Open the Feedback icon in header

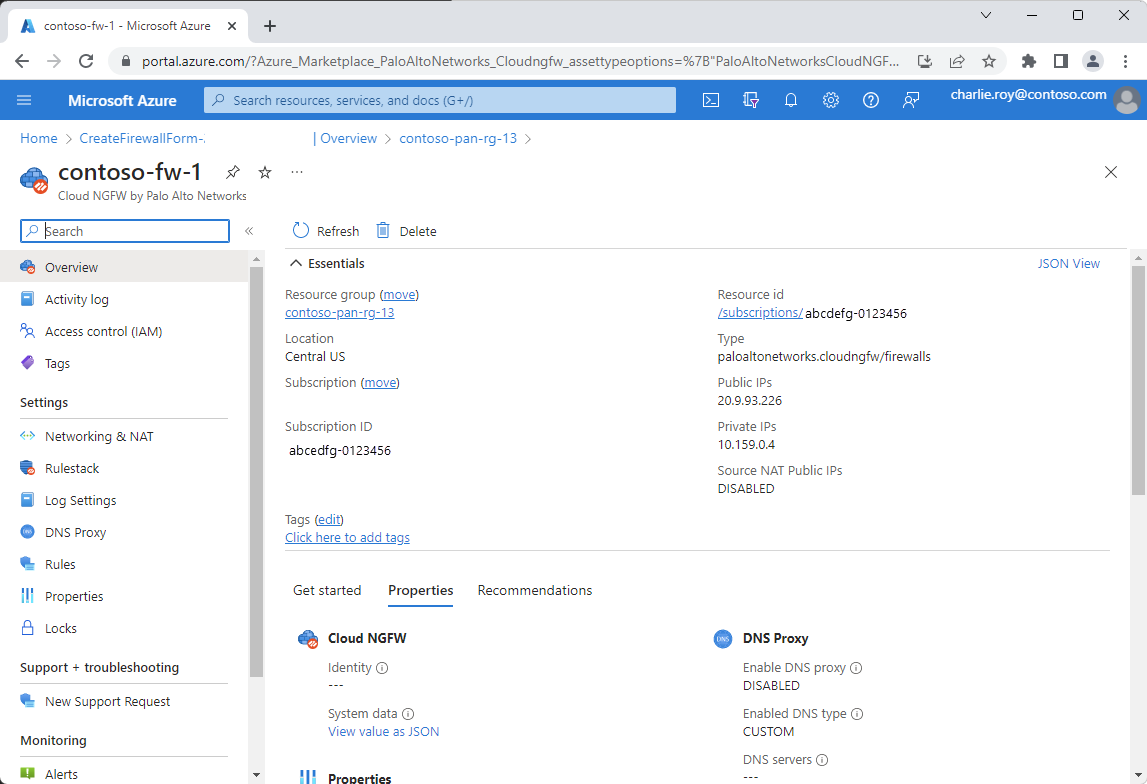click(x=910, y=100)
